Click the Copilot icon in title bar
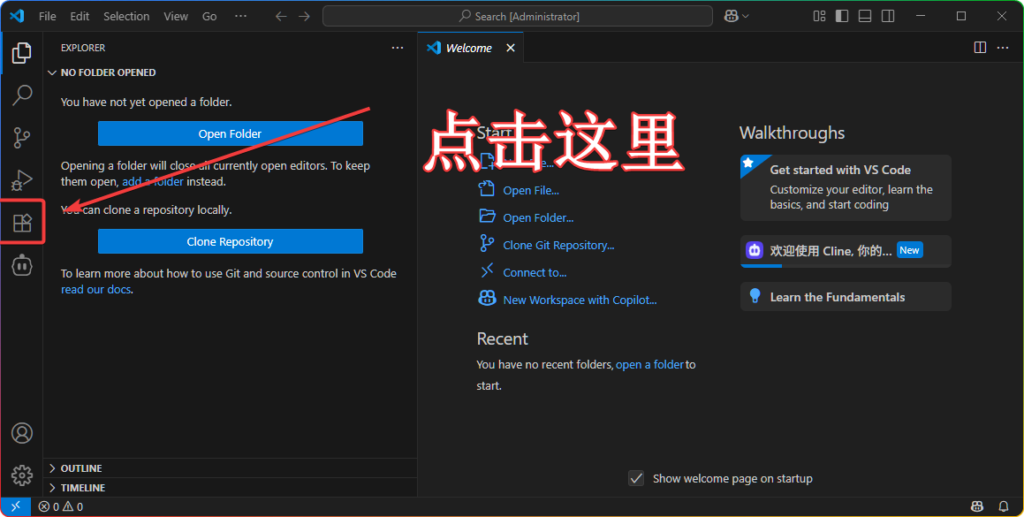The width and height of the screenshot is (1024, 517). click(731, 16)
